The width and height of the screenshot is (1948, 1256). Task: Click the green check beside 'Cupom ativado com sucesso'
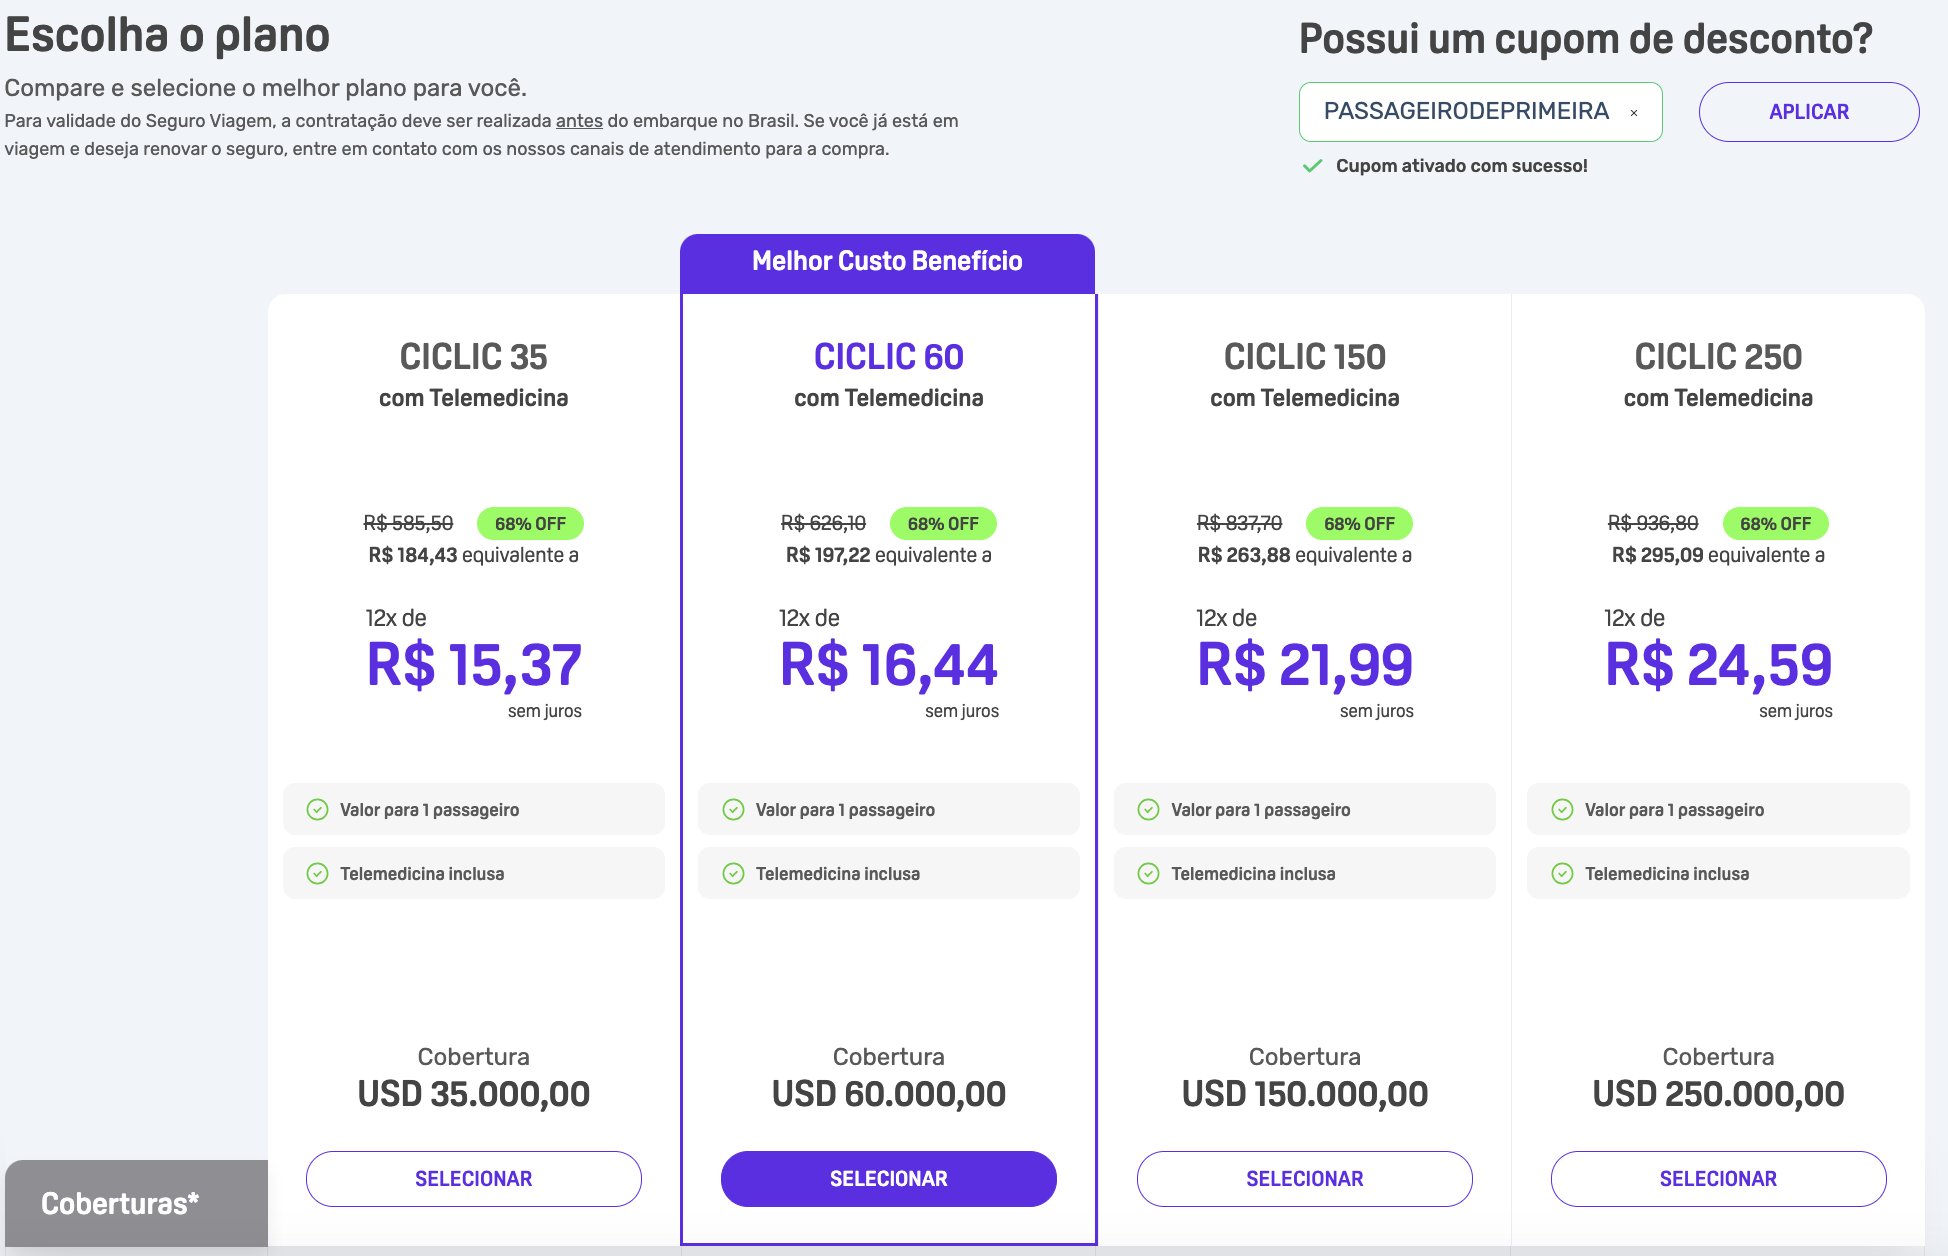pyautogui.click(x=1312, y=166)
